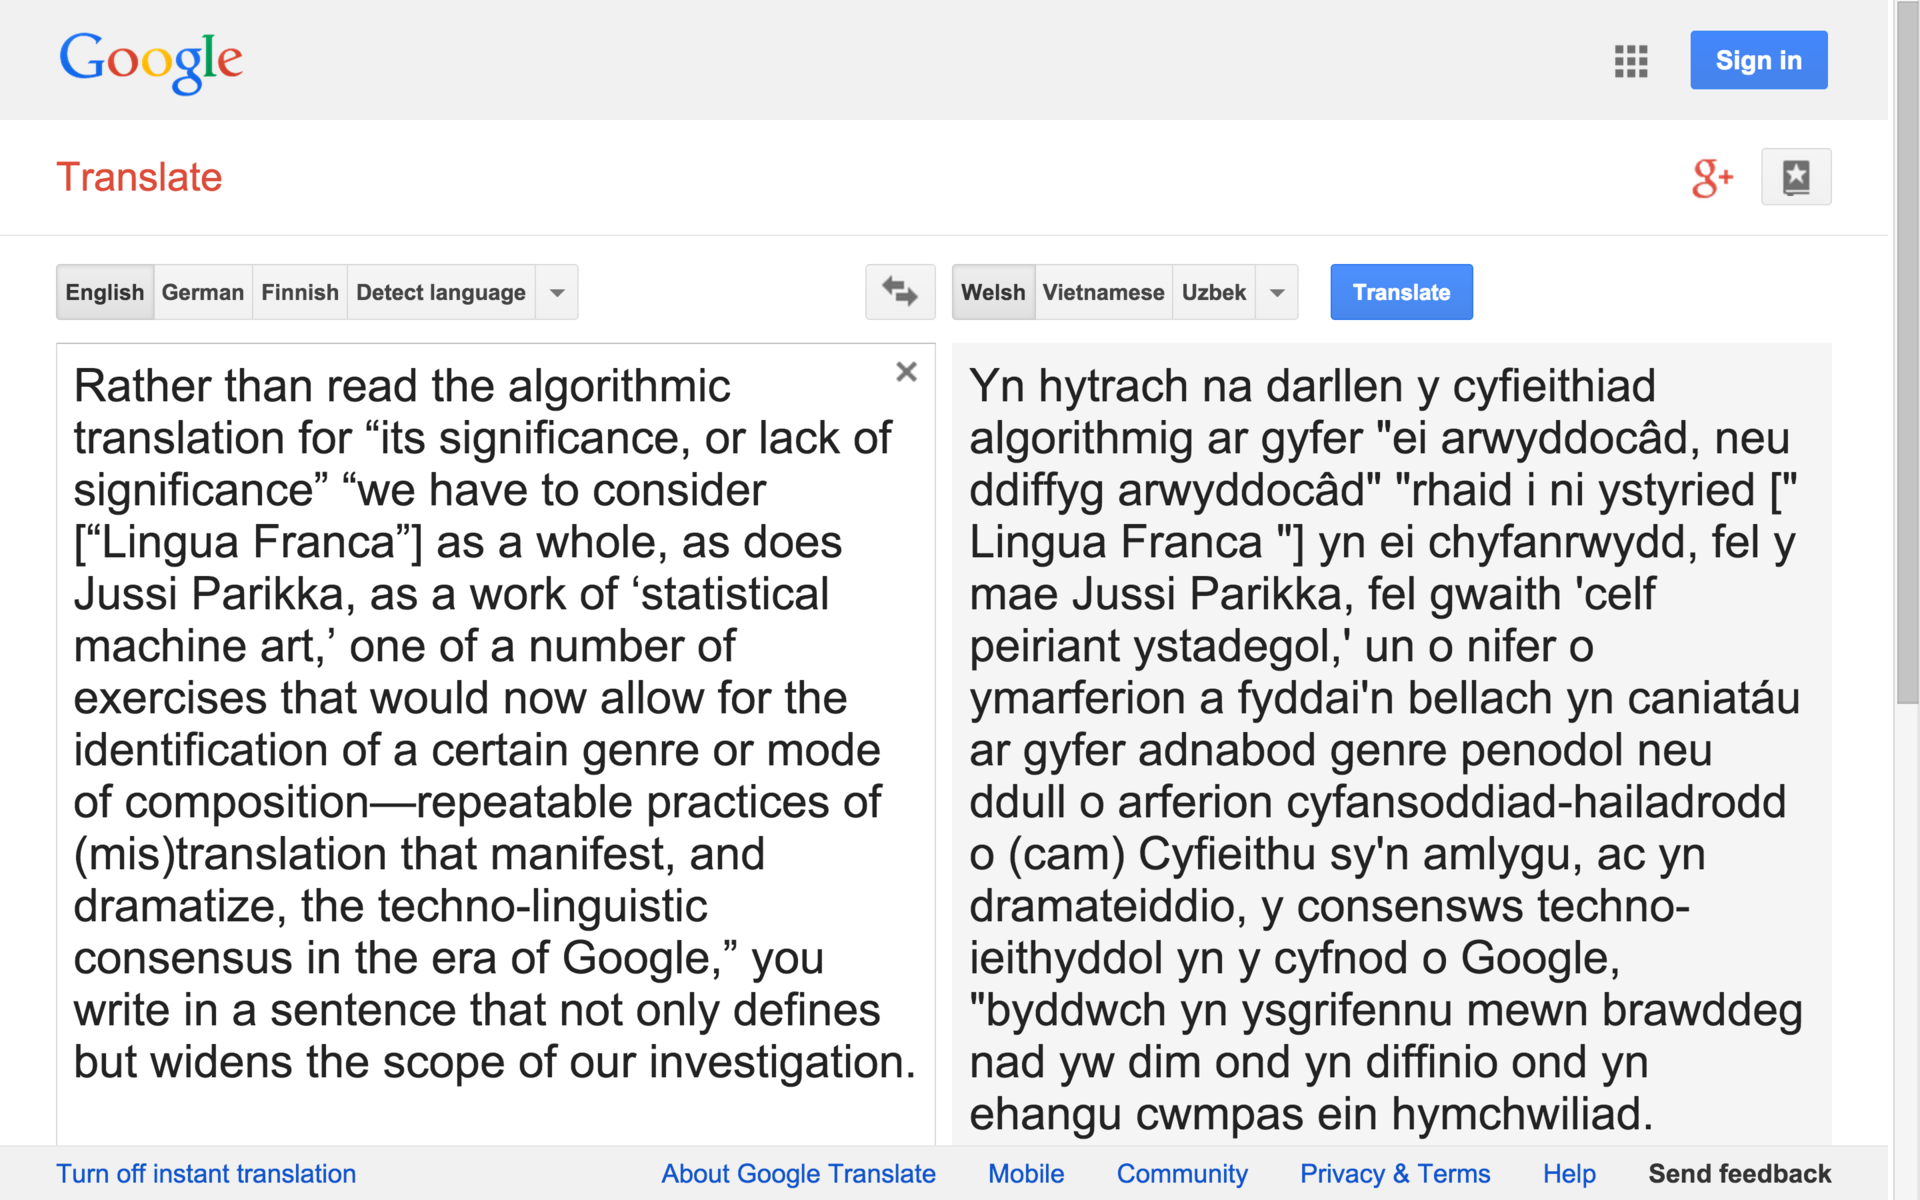Select German as source language
Screen dimensions: 1920x1200
tap(202, 292)
